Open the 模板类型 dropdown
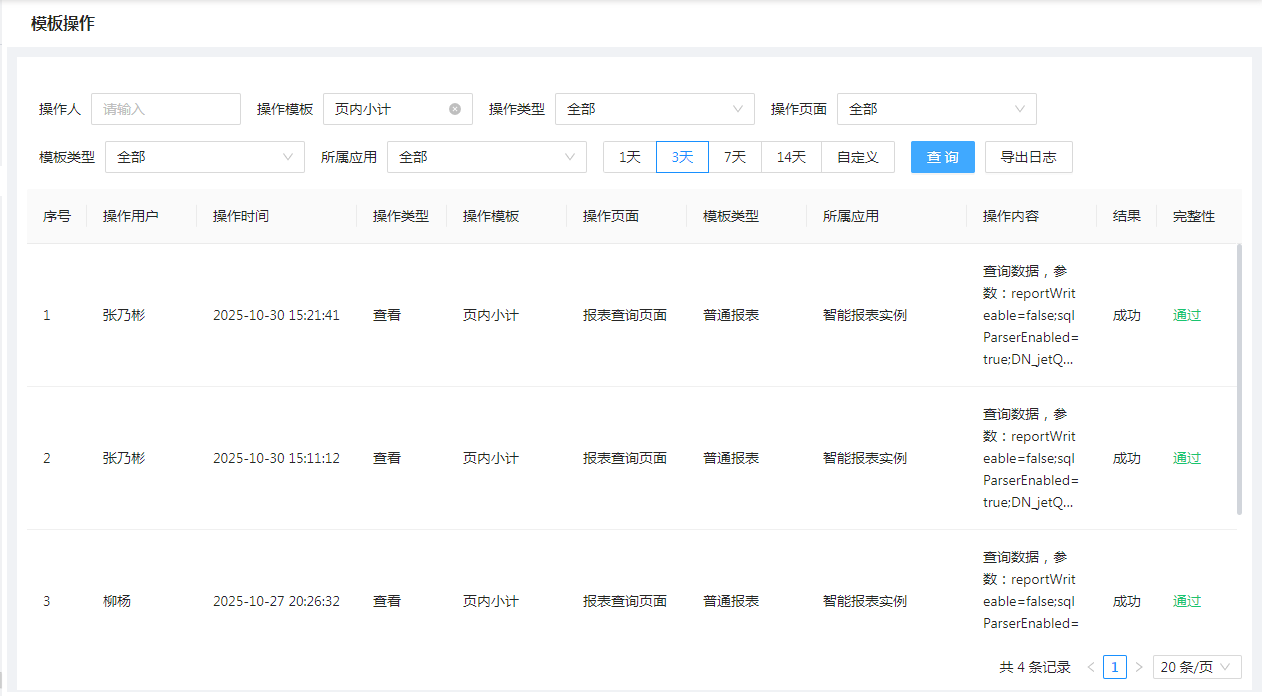 pyautogui.click(x=204, y=157)
